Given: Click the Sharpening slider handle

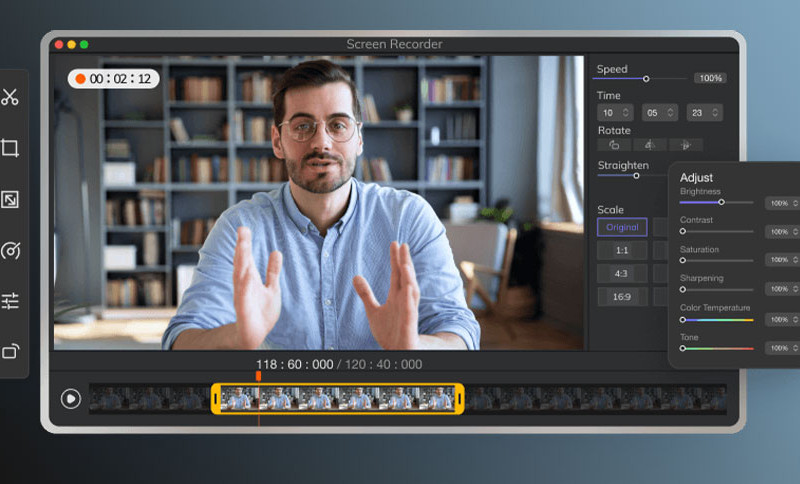Looking at the screenshot, I should (683, 290).
